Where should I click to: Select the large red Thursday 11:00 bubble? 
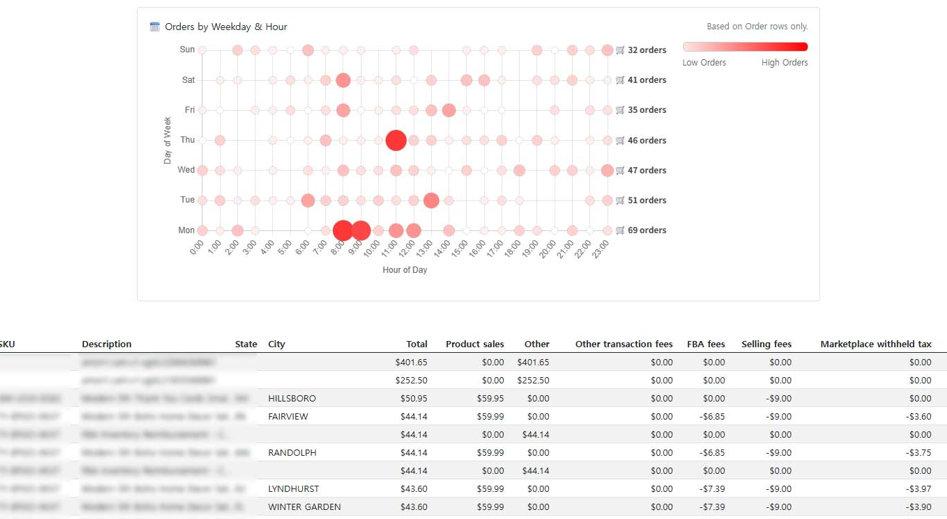(396, 141)
